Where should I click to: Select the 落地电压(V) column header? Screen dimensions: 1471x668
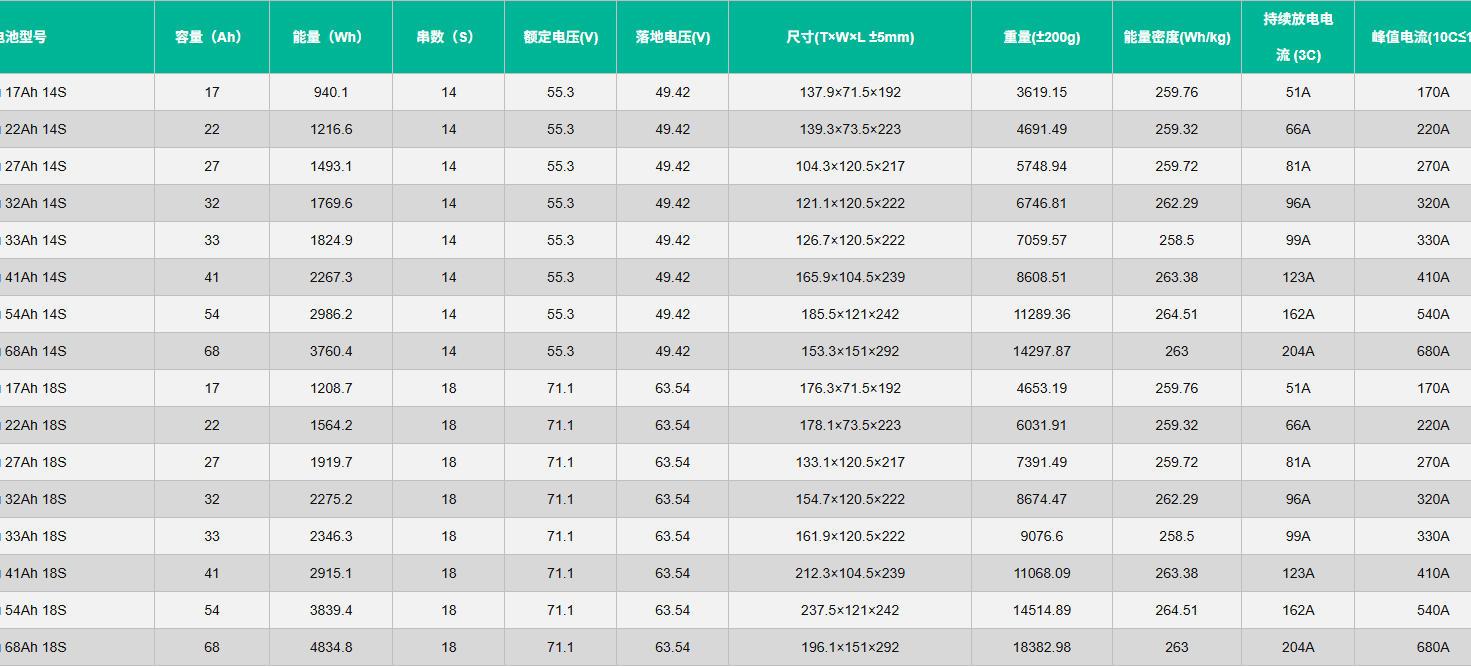click(672, 37)
